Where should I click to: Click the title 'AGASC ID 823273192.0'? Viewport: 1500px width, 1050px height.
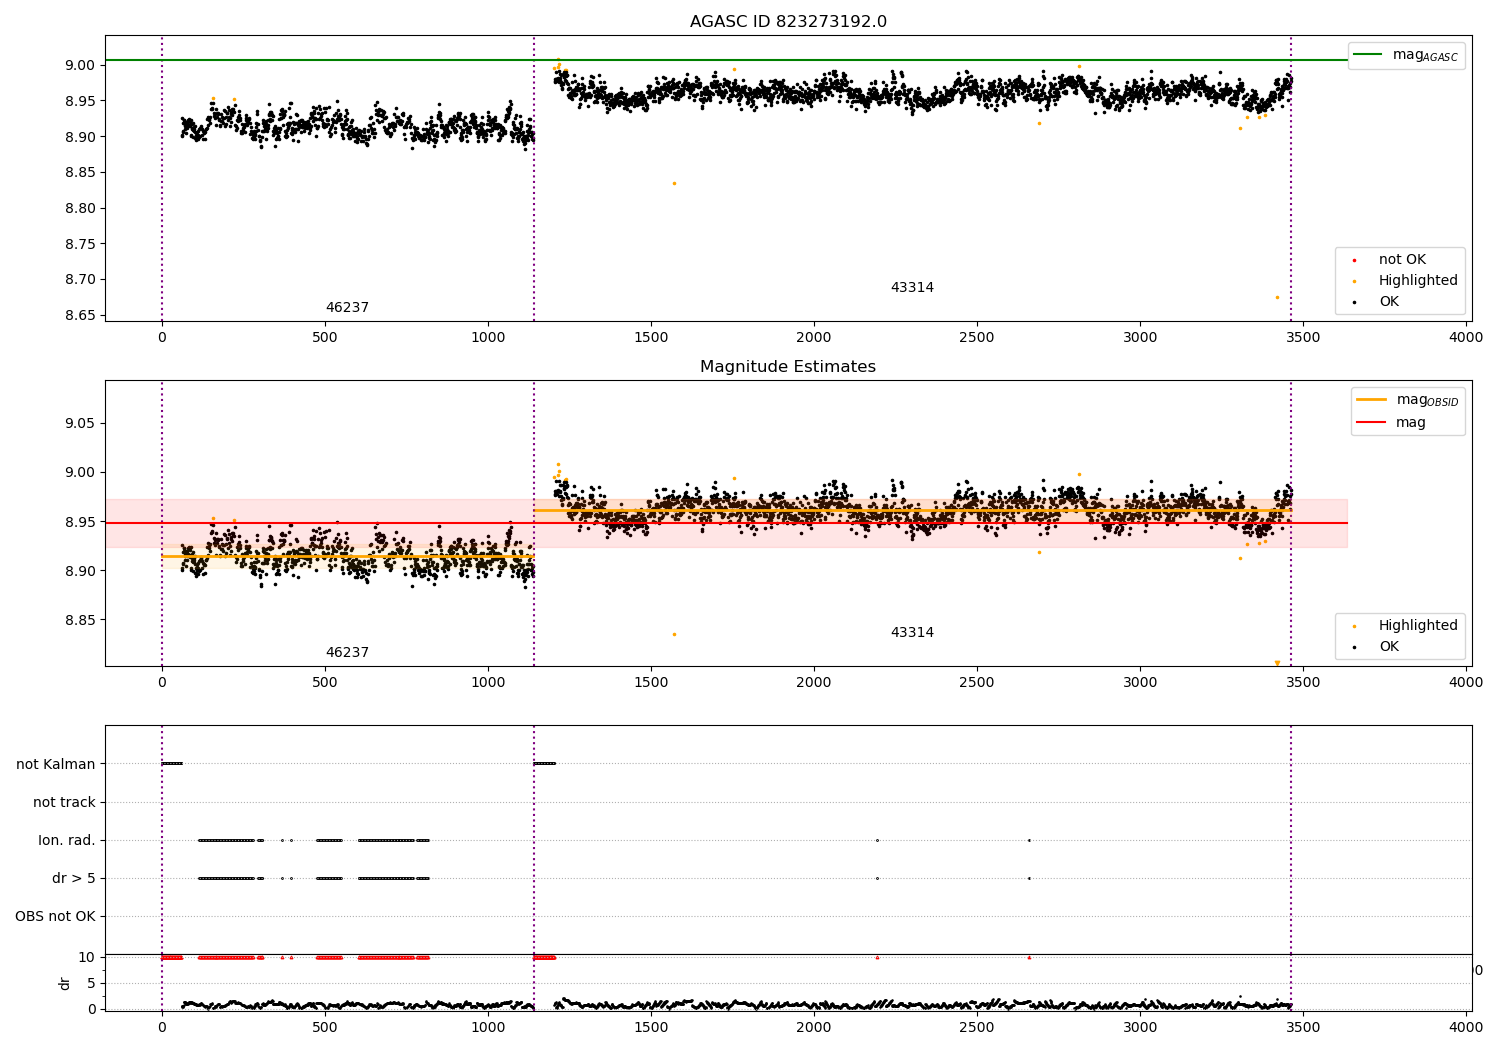788,22
